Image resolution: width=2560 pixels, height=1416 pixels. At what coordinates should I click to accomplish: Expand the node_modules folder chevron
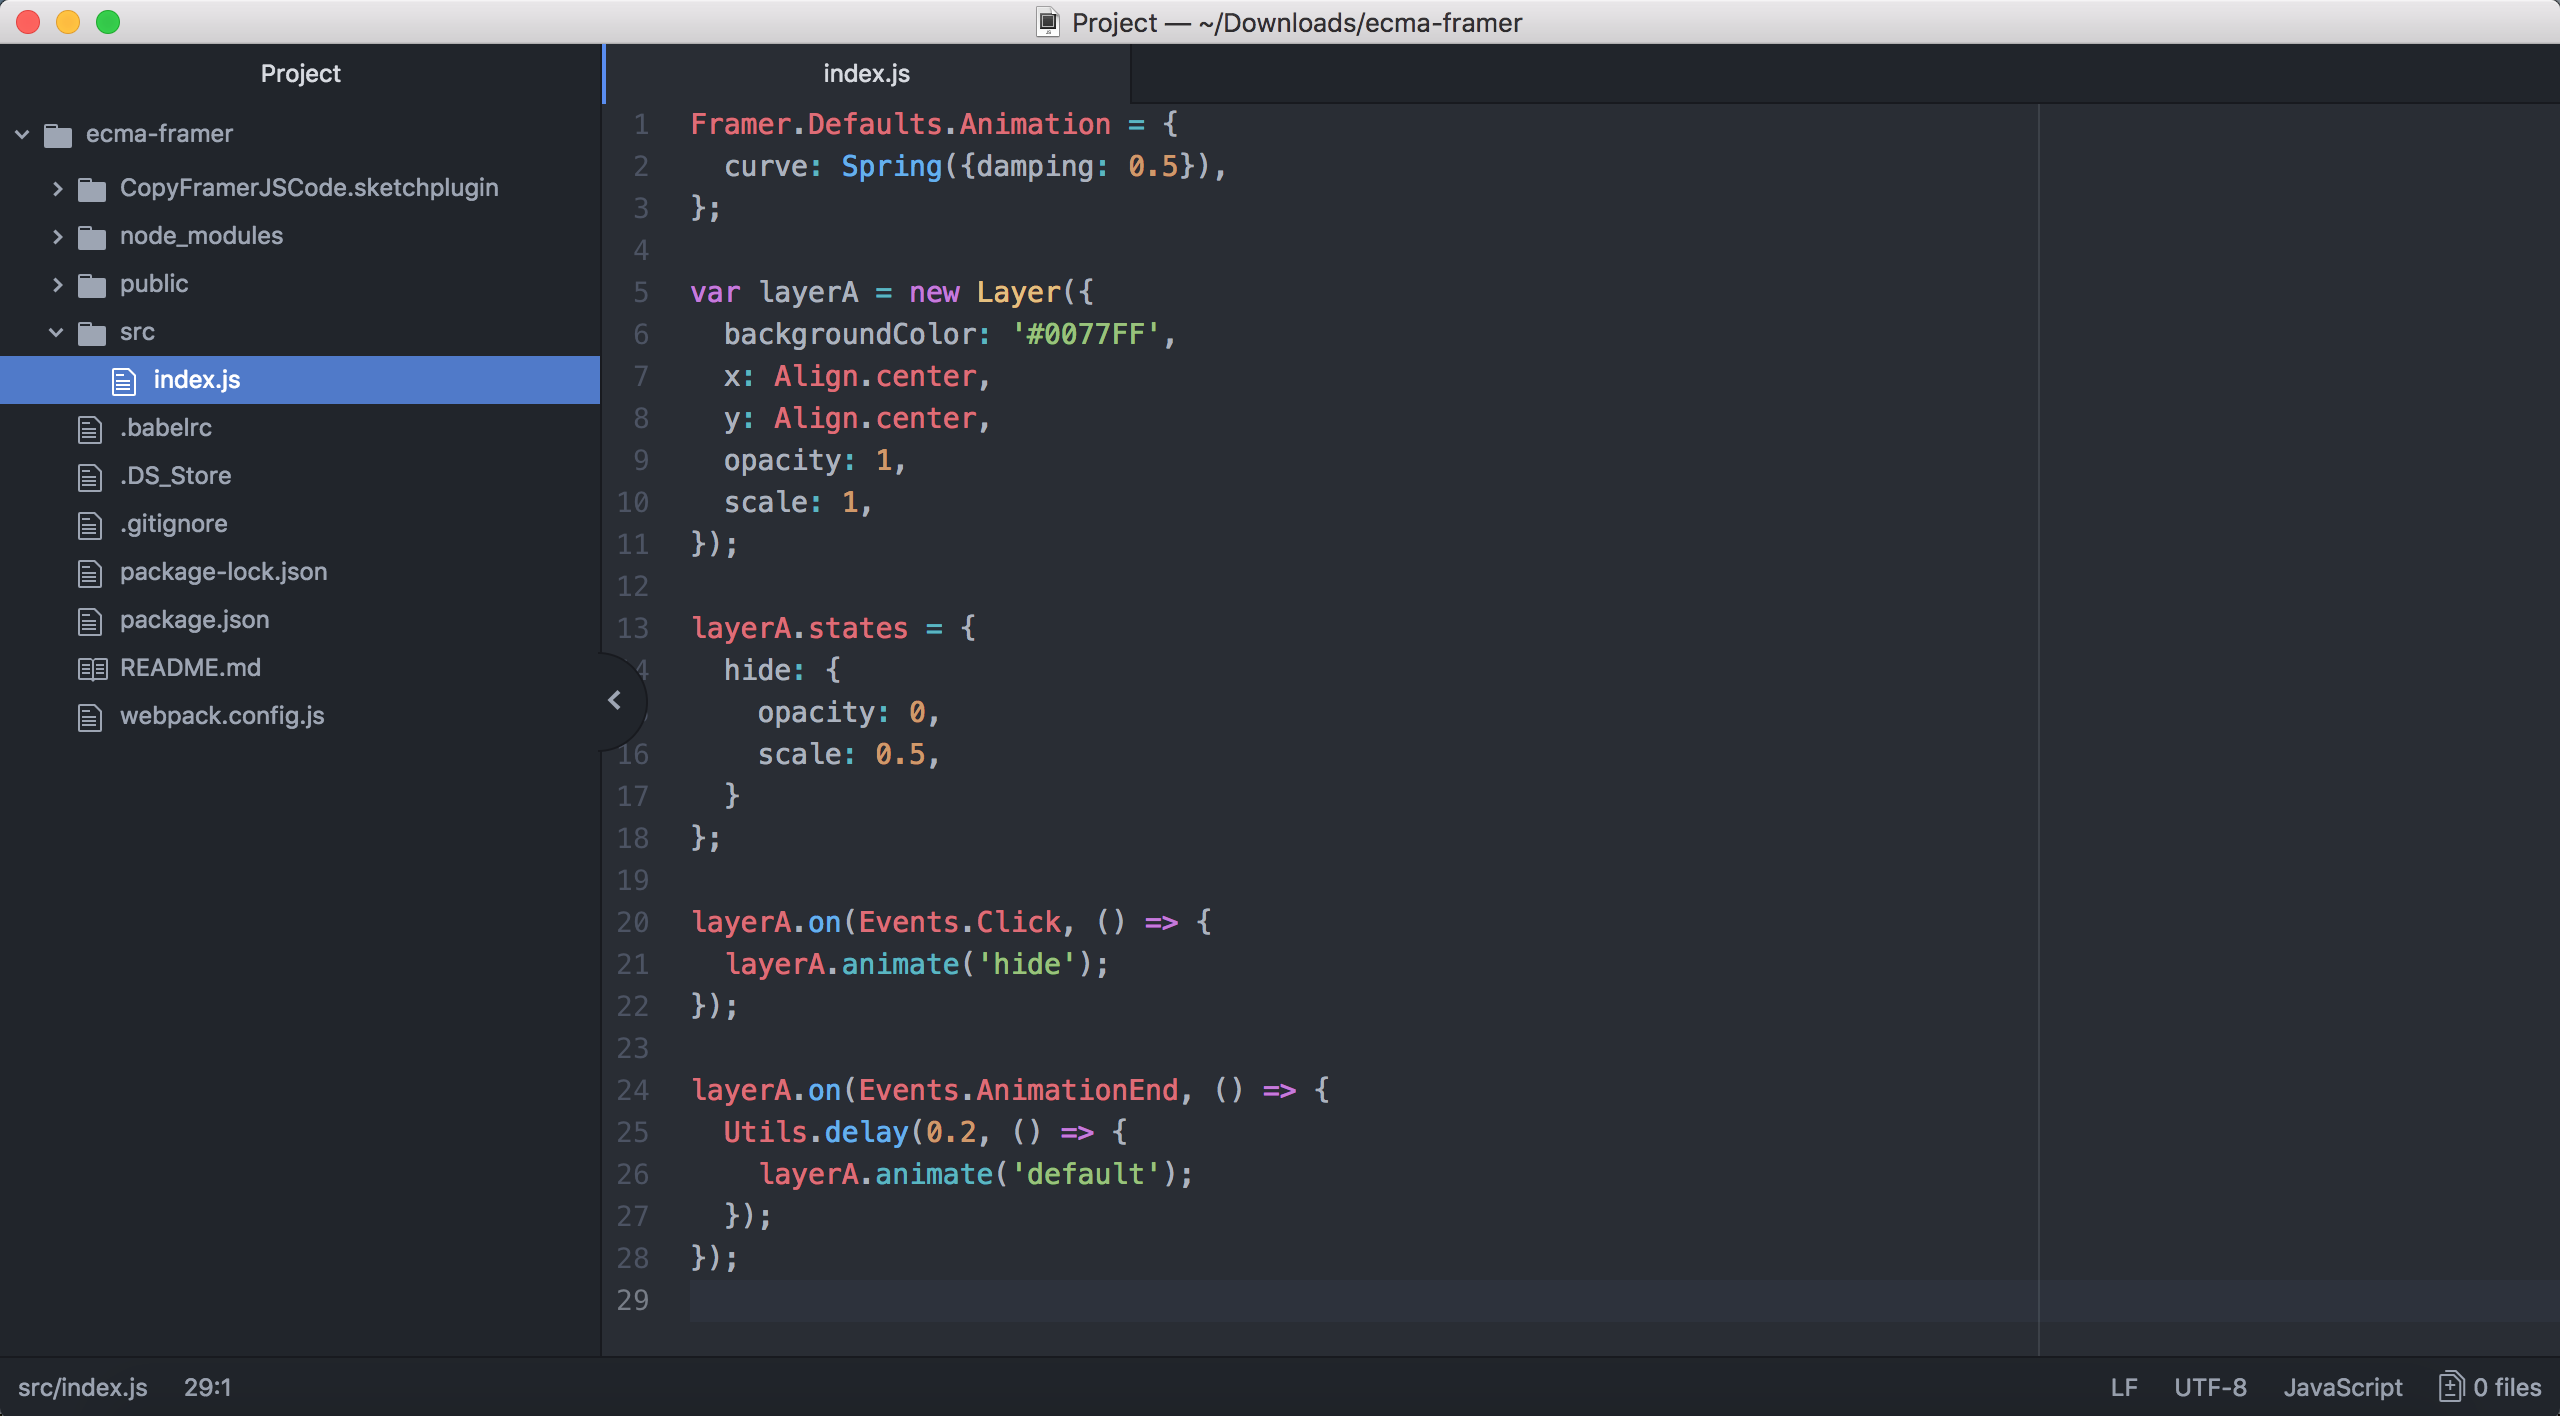[57, 236]
